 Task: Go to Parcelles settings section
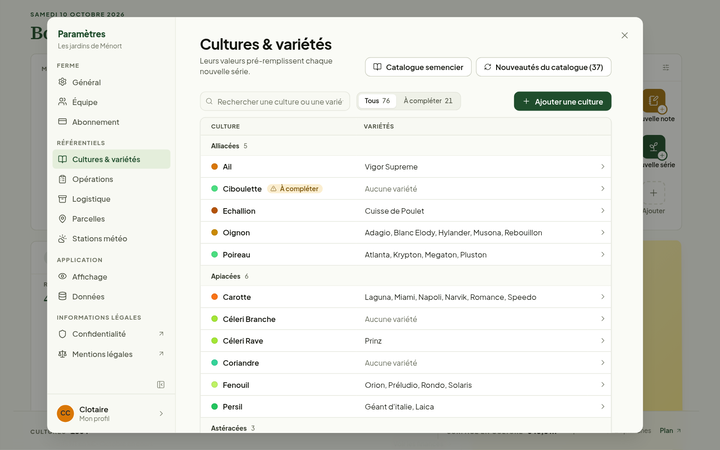point(111,219)
